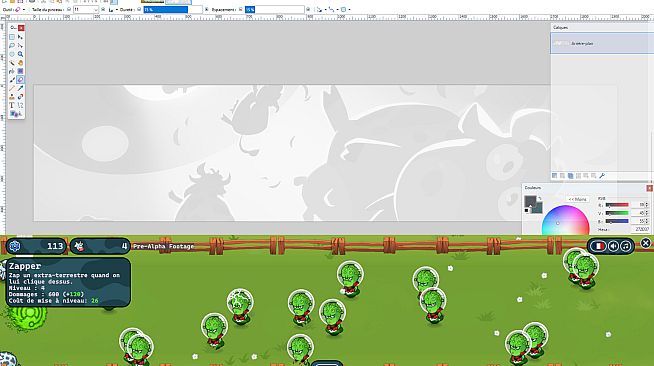
Task: Open layer properties wrench icon
Action: (x=602, y=175)
